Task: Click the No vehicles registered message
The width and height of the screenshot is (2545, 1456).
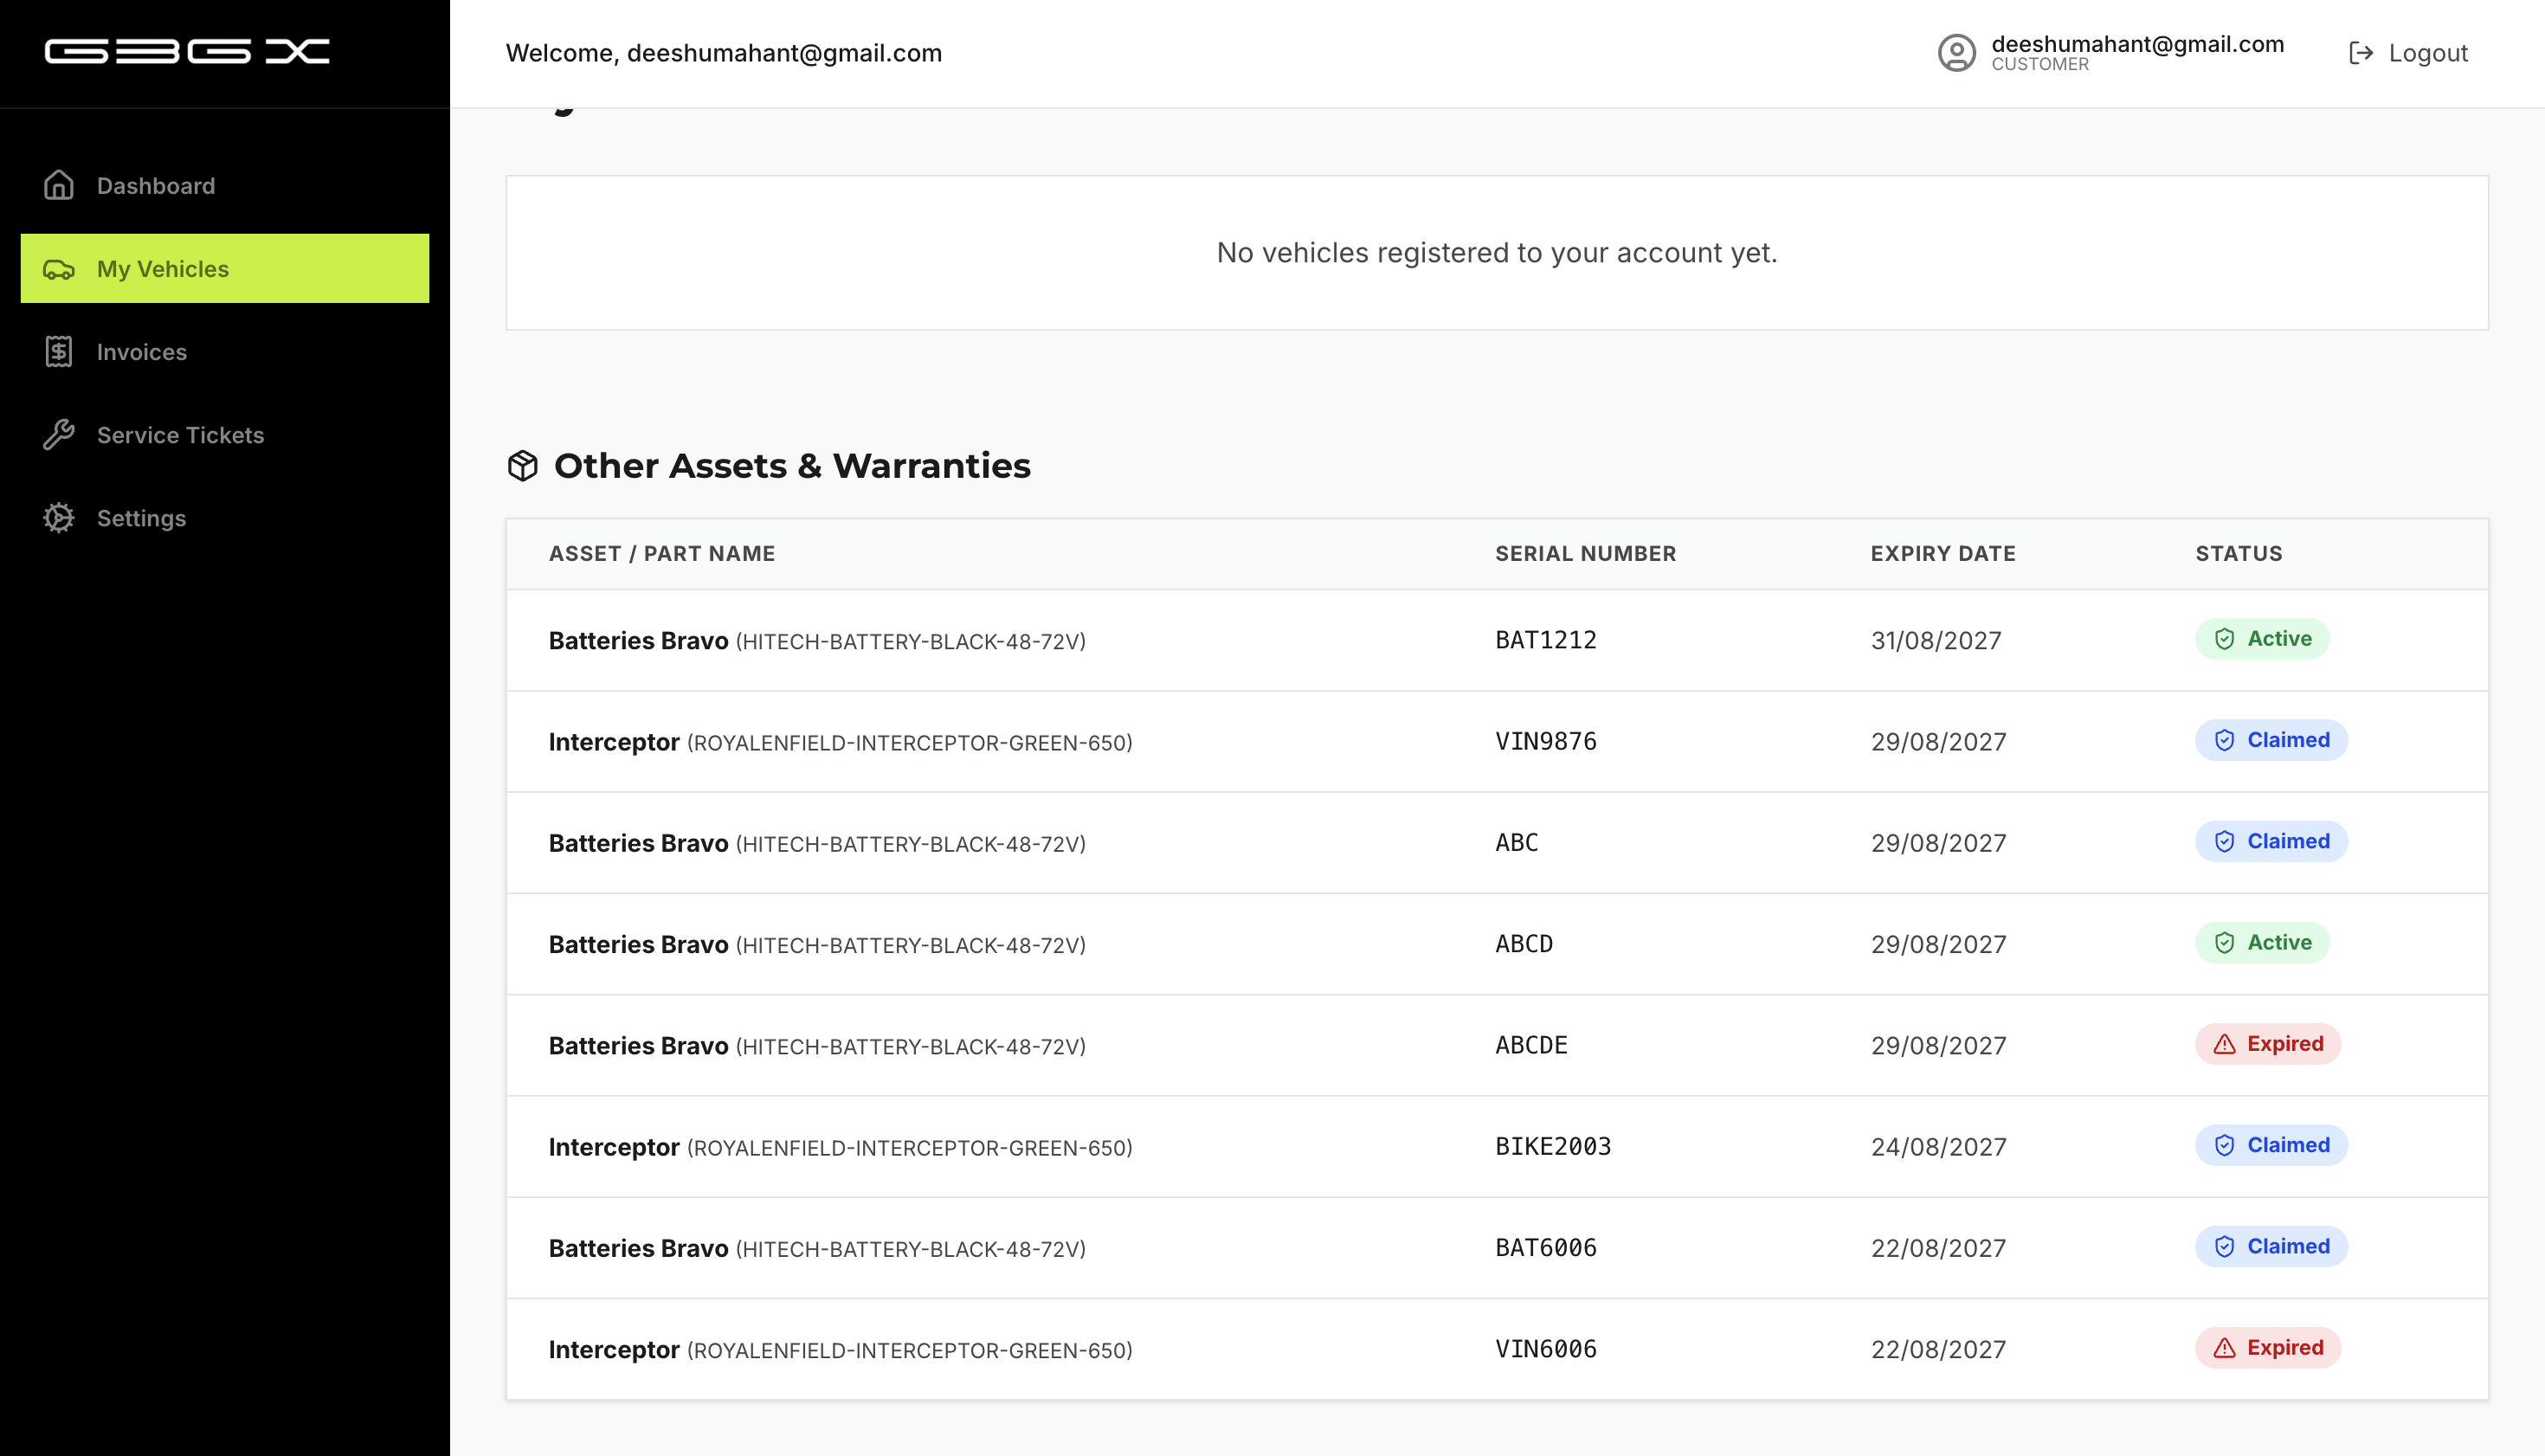Action: tap(1497, 253)
